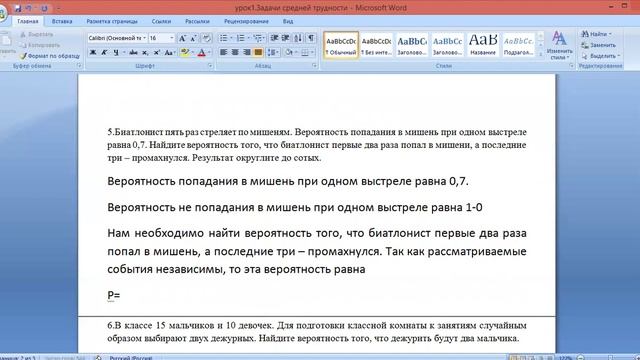
Task: Click the Заменить button
Action: [599, 45]
